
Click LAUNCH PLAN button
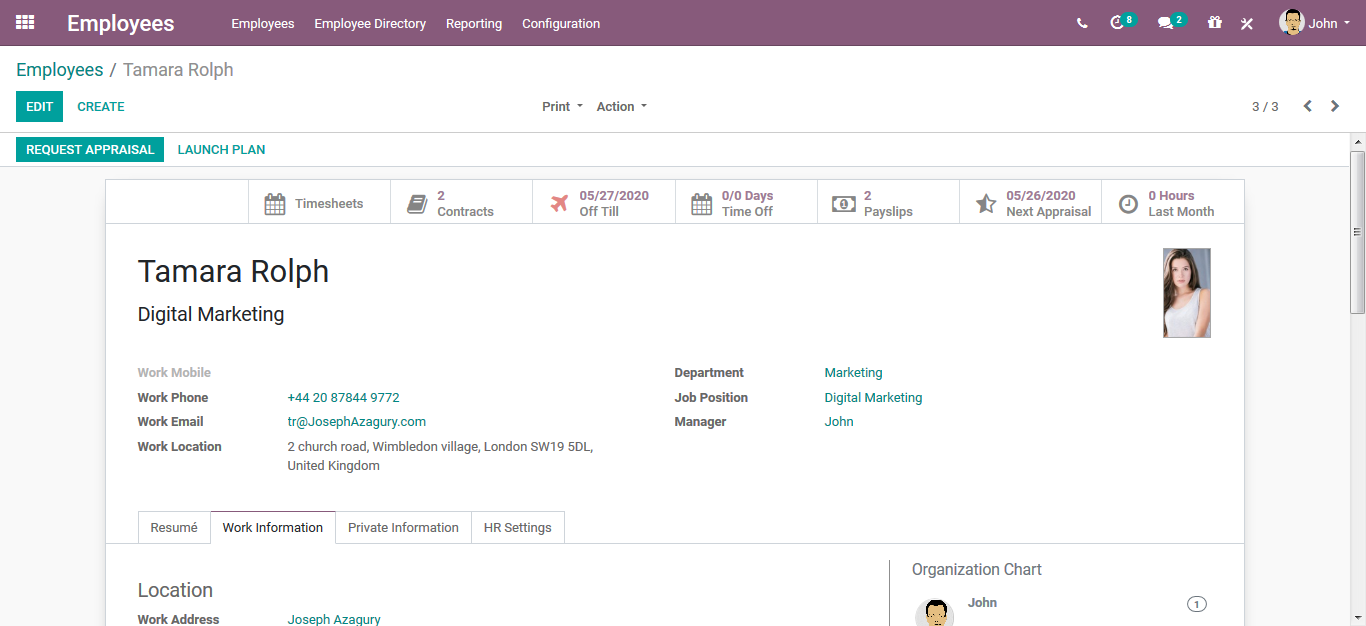[221, 149]
